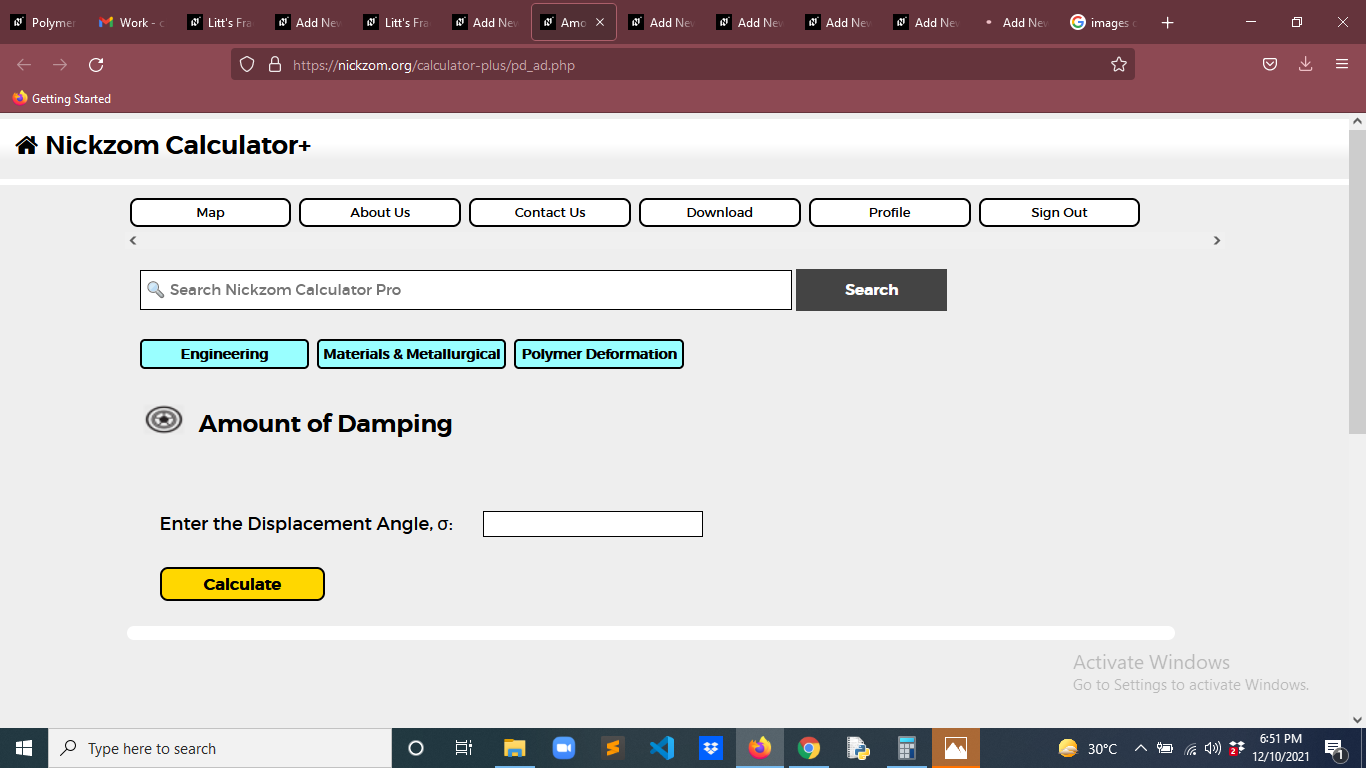The height and width of the screenshot is (768, 1366).
Task: Click the Sign Out button
Action: (x=1059, y=212)
